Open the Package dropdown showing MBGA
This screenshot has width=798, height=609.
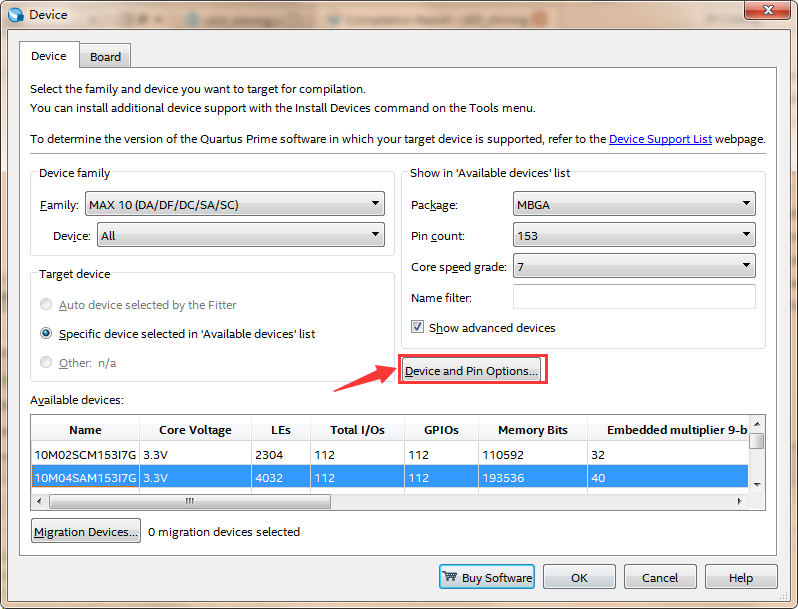click(634, 205)
